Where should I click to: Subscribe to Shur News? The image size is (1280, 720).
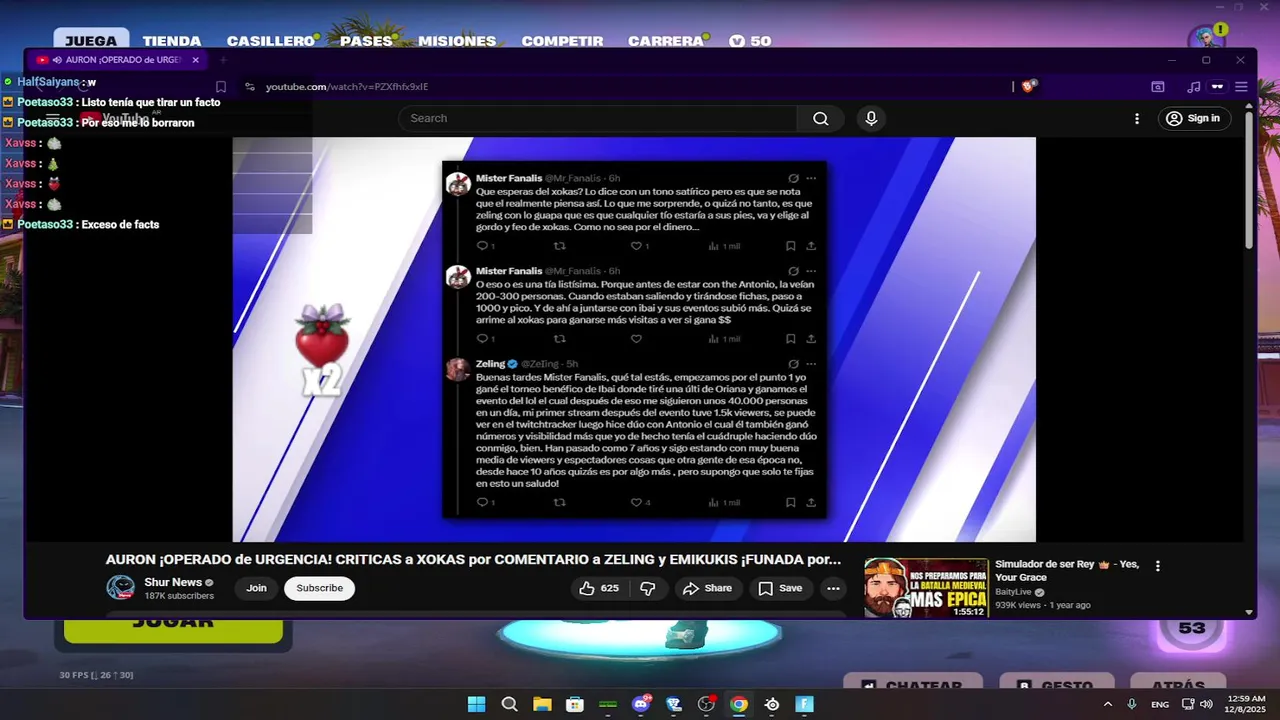(319, 588)
